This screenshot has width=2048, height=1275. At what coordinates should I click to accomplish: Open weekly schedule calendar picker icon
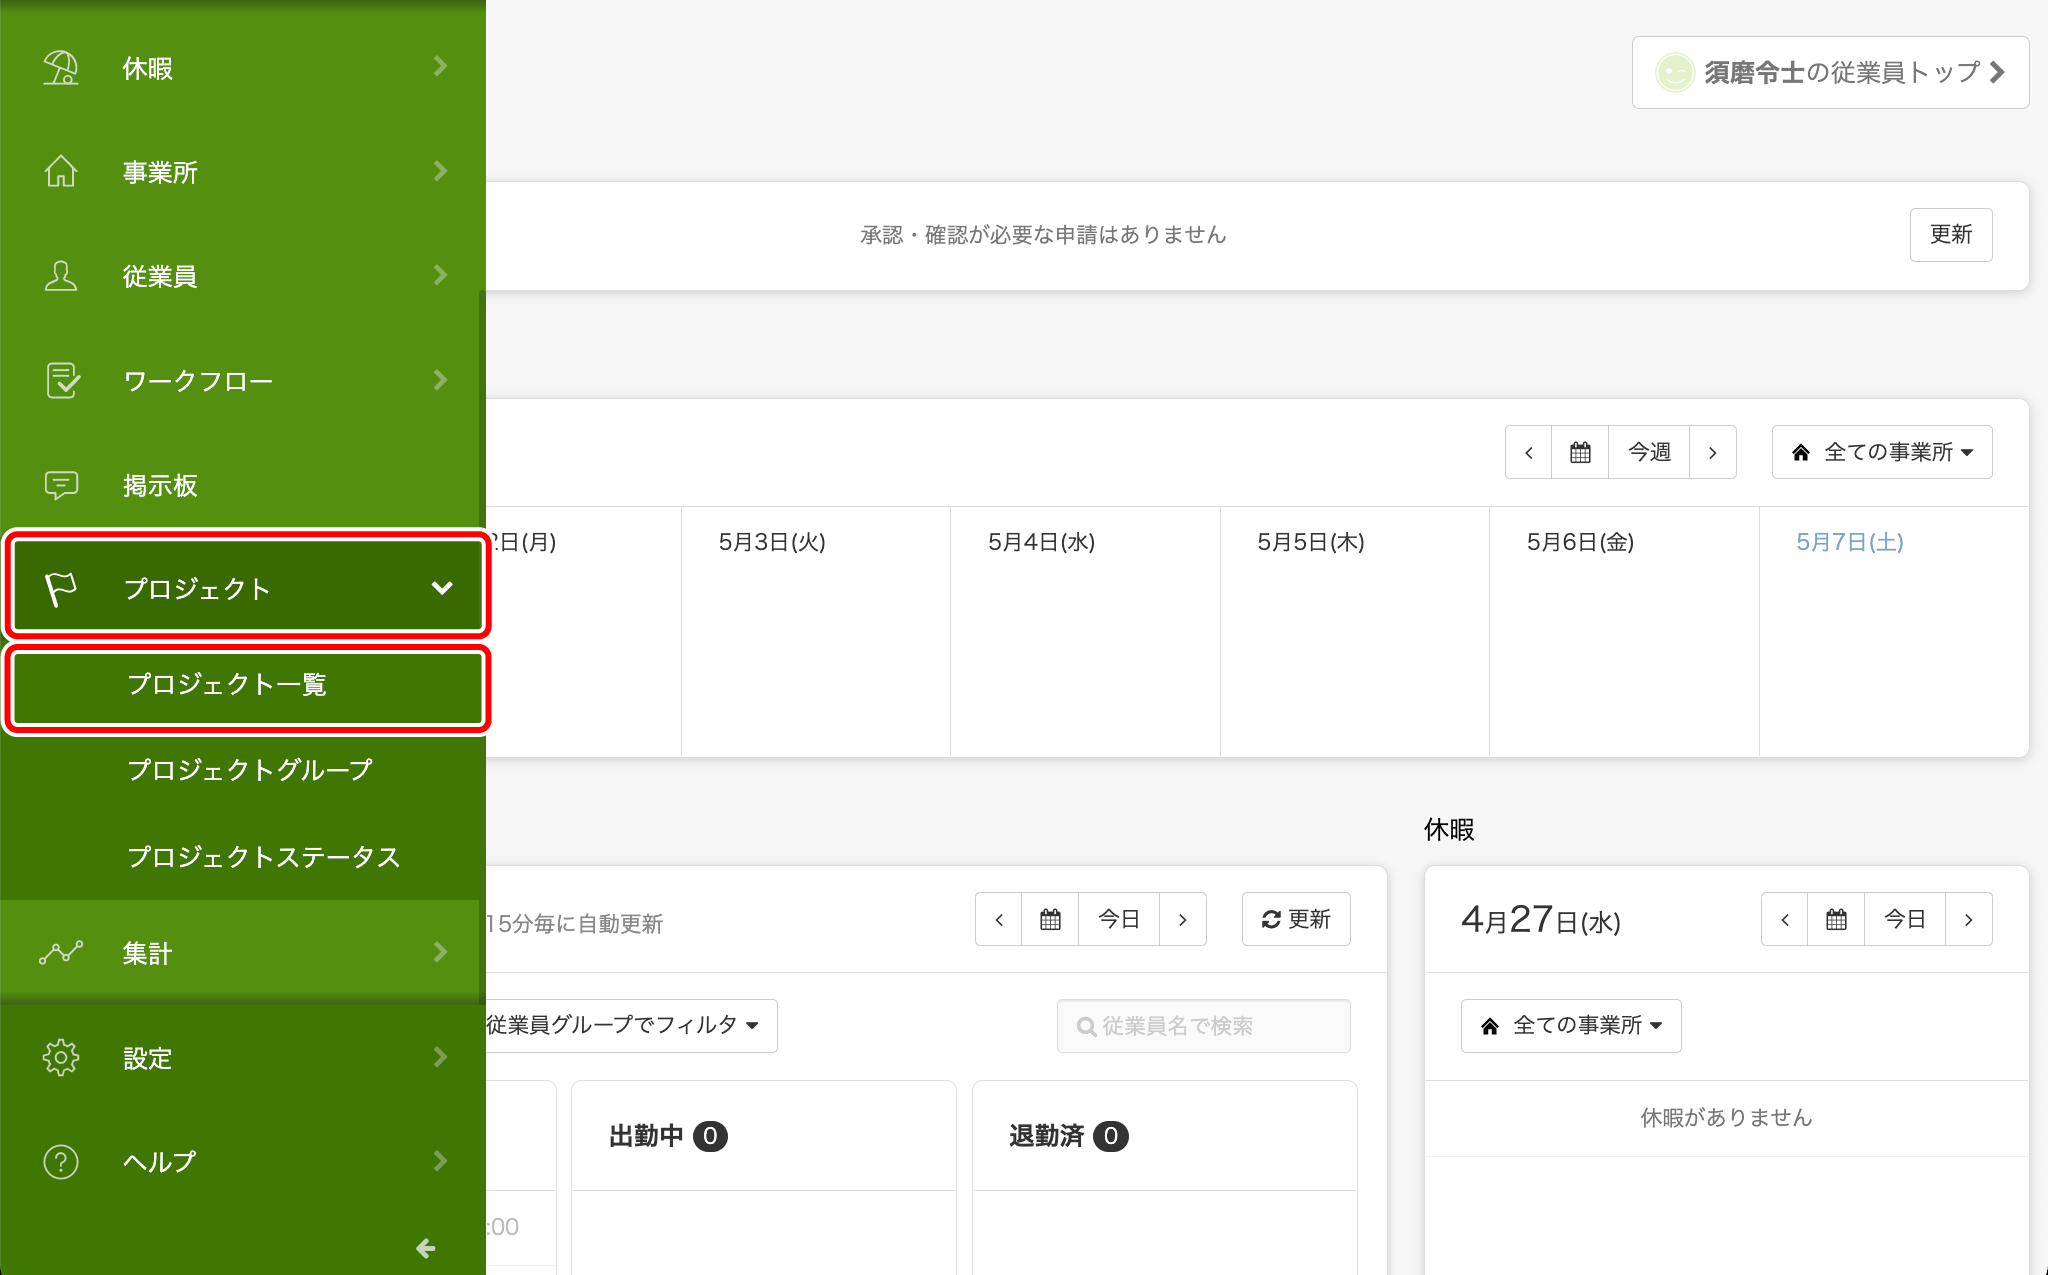(x=1580, y=452)
